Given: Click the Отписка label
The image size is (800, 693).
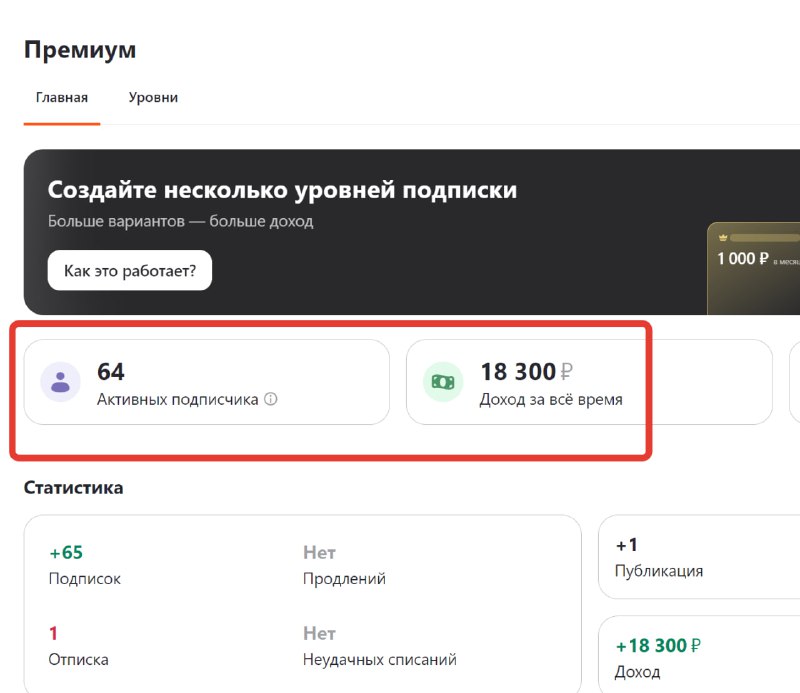Looking at the screenshot, I should coord(79,659).
